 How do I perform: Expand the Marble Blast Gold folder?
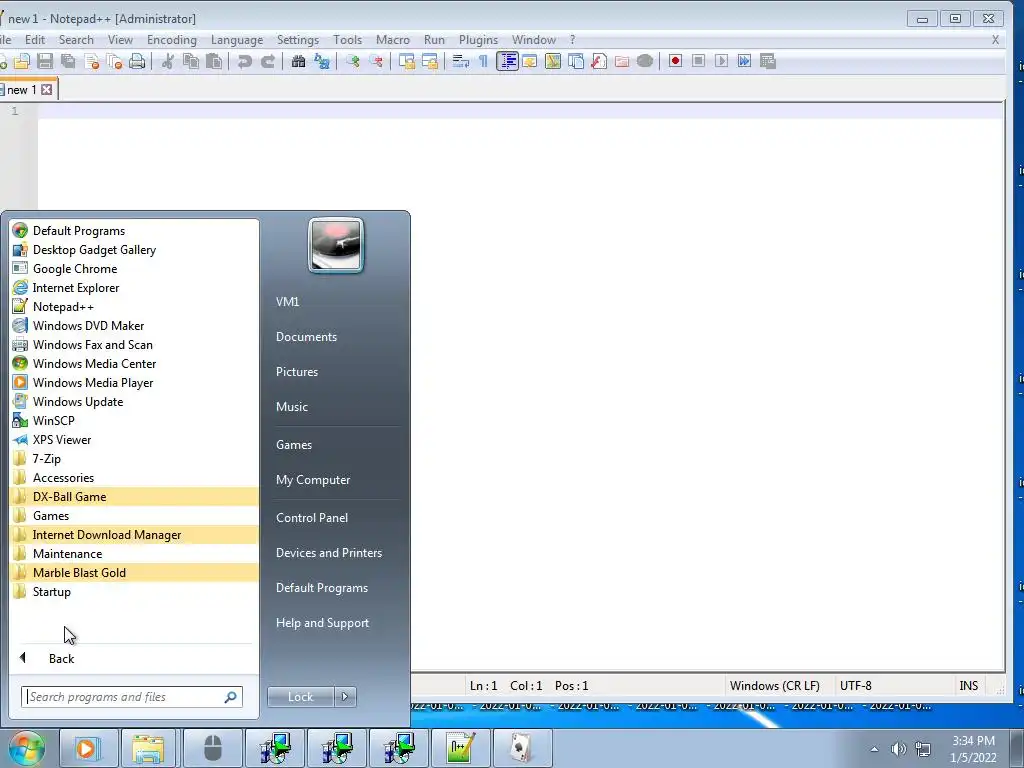pos(135,573)
